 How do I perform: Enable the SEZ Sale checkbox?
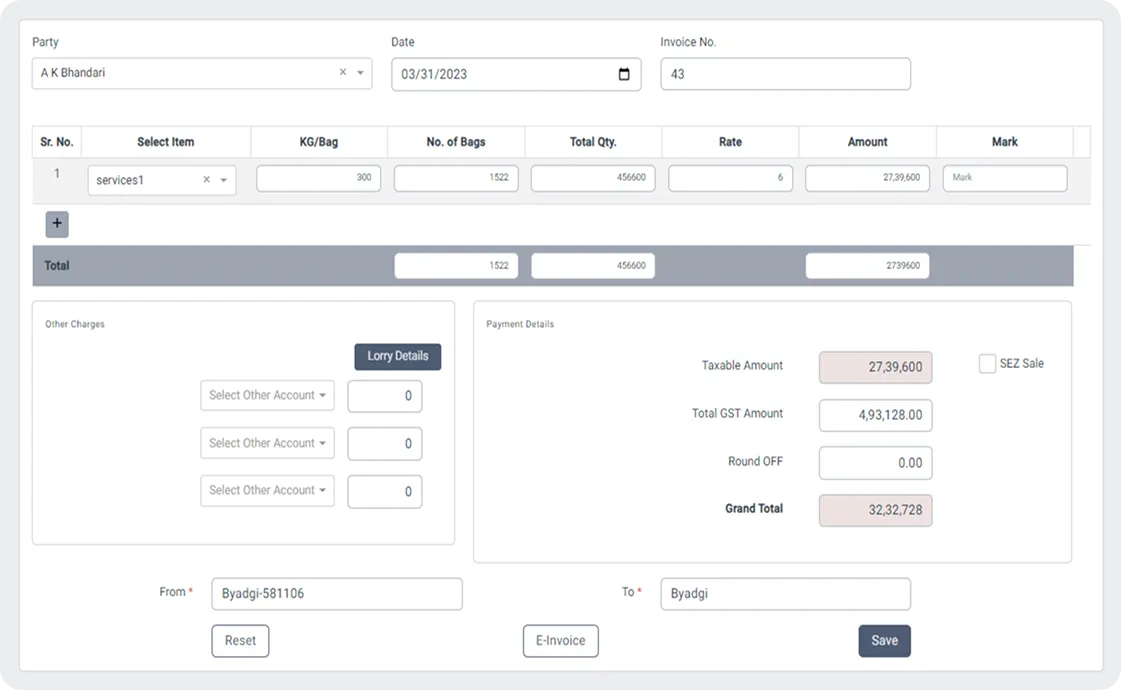click(x=987, y=363)
